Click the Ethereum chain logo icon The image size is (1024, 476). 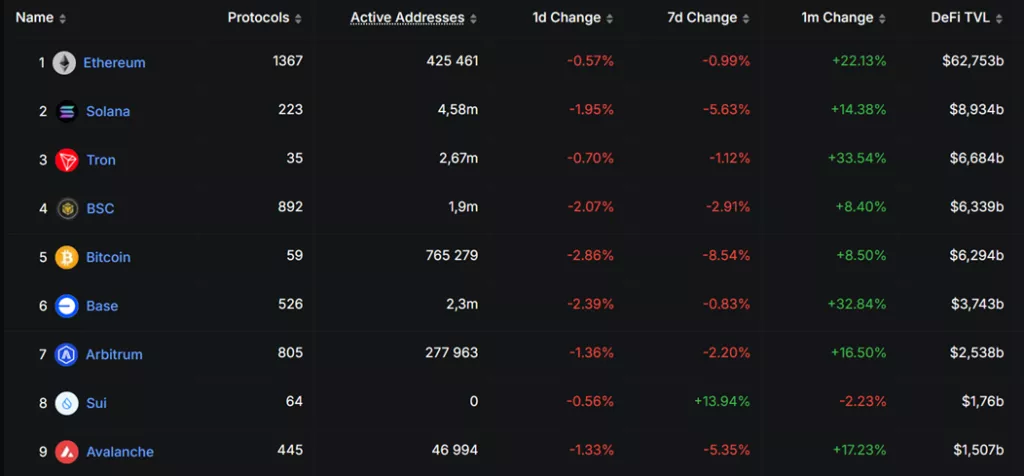64,63
